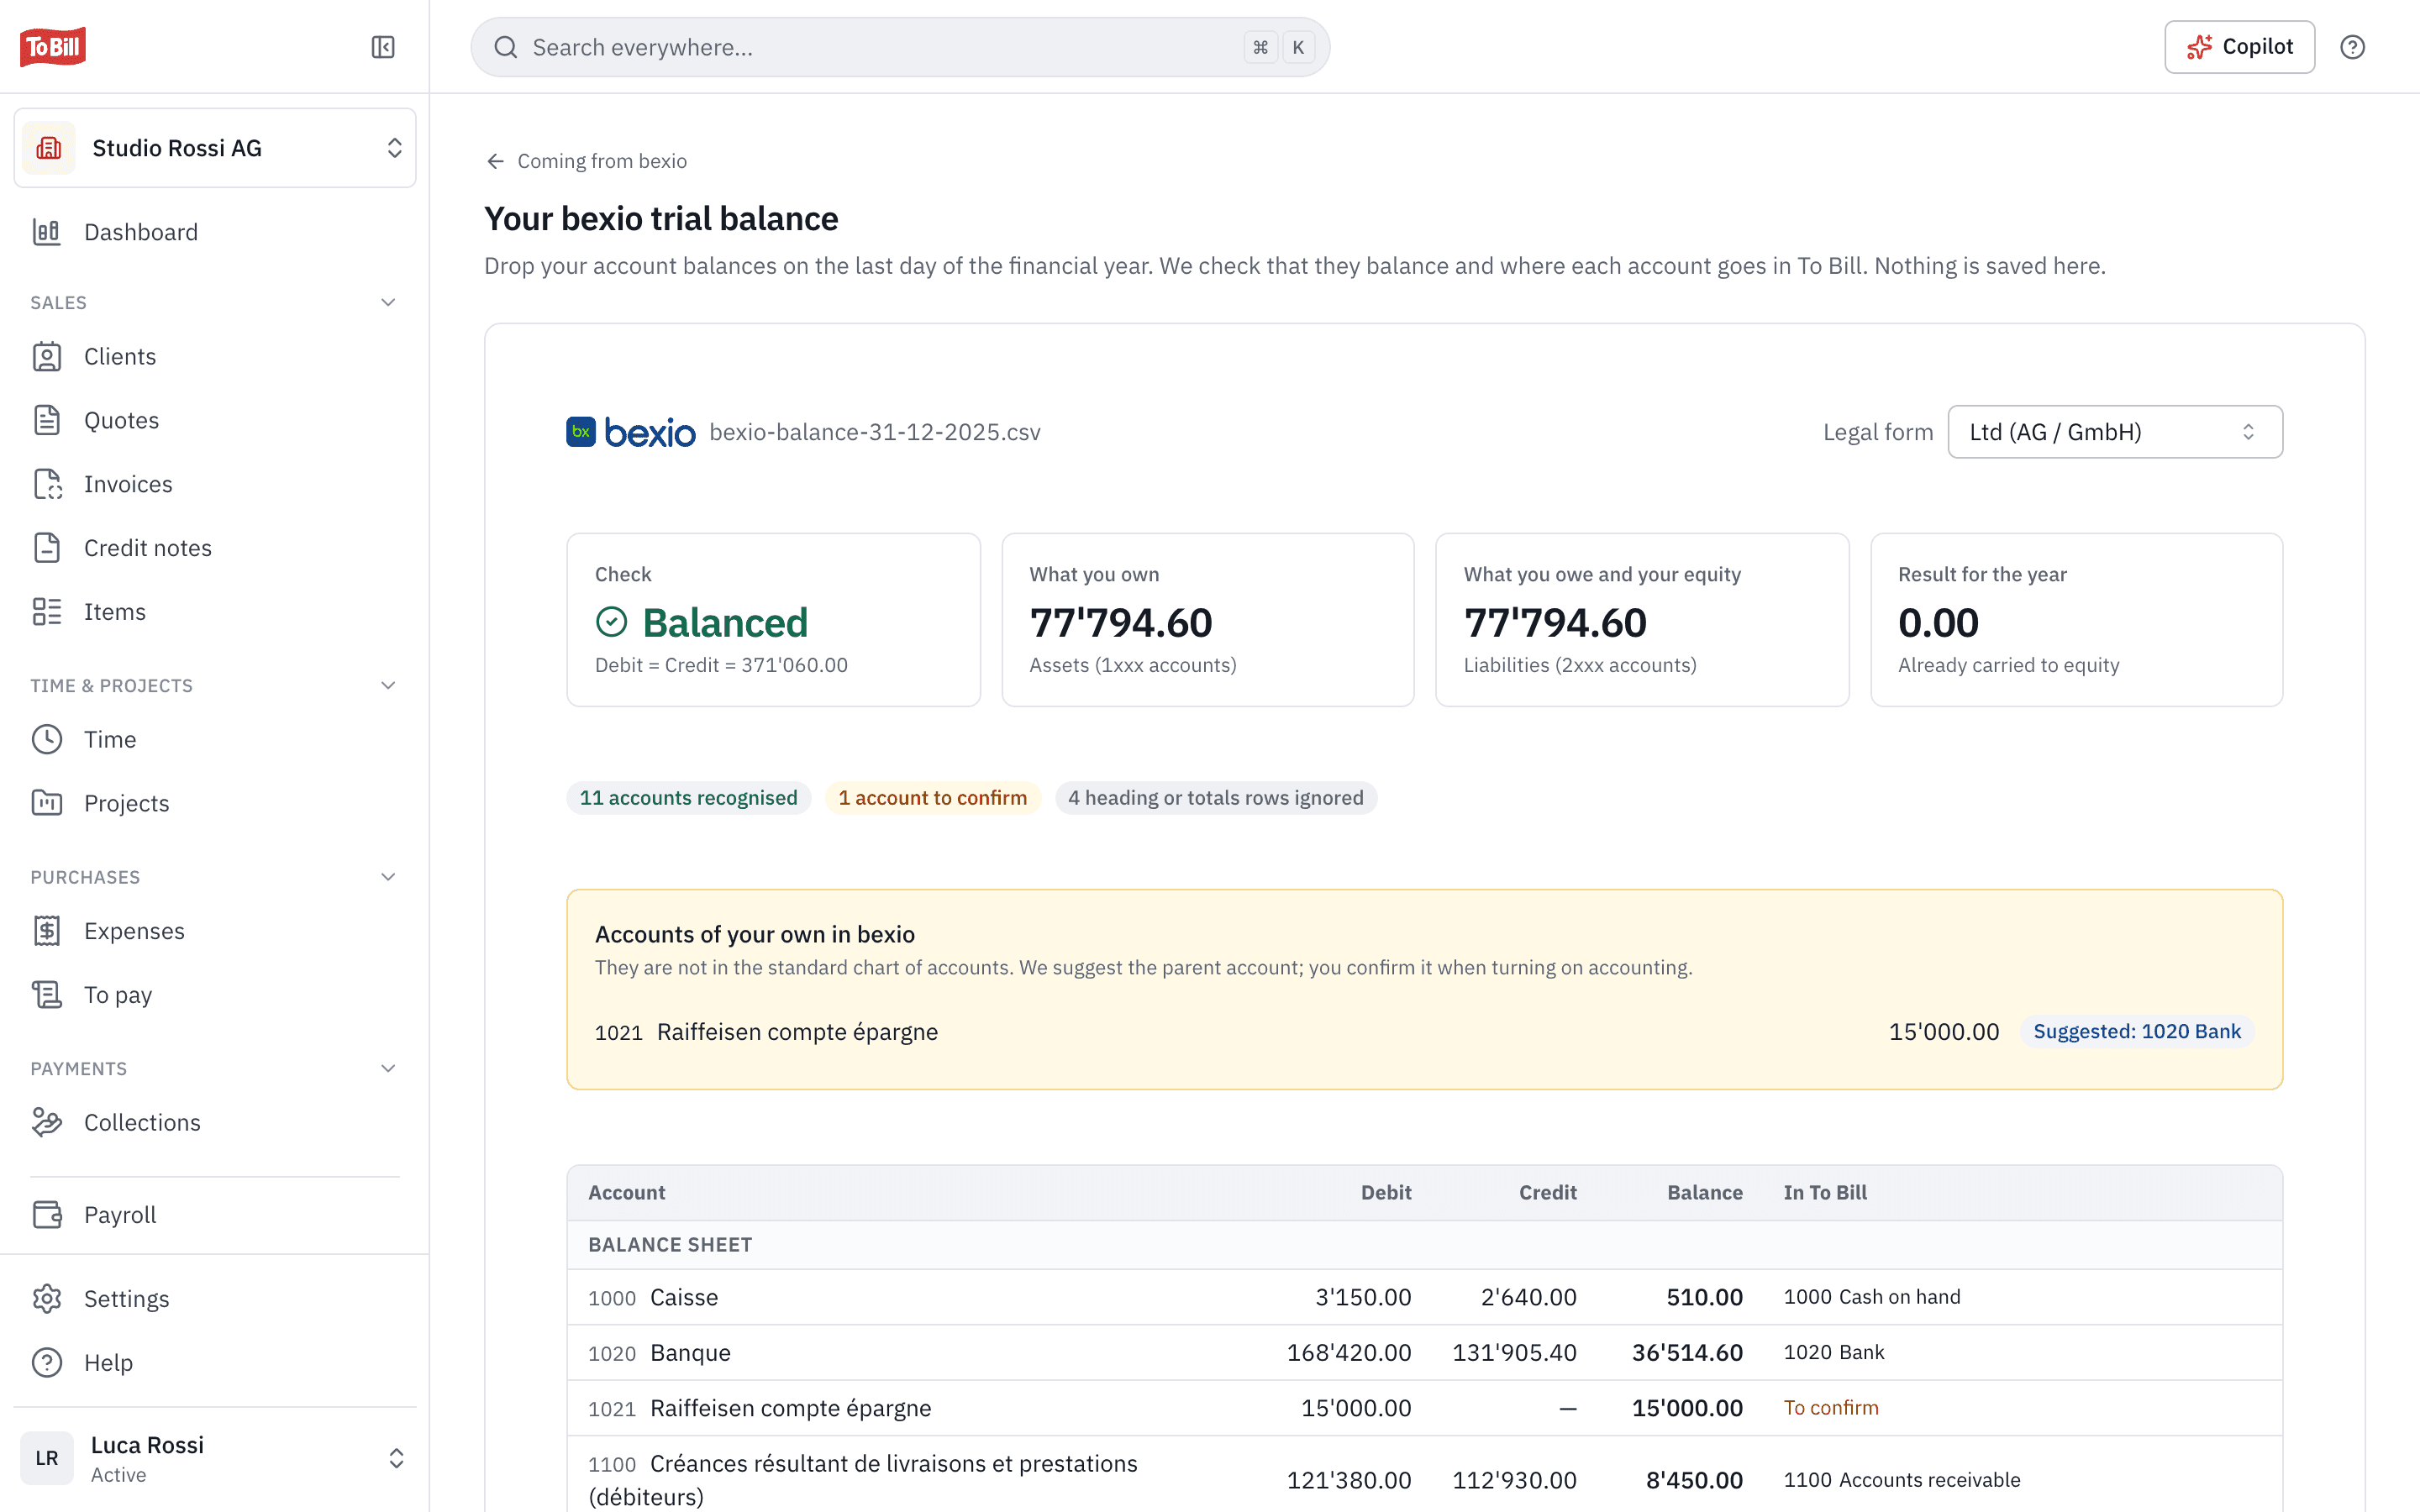This screenshot has width=2420, height=1512.
Task: Click the 1100 Accounts receivable mapping
Action: point(1902,1480)
